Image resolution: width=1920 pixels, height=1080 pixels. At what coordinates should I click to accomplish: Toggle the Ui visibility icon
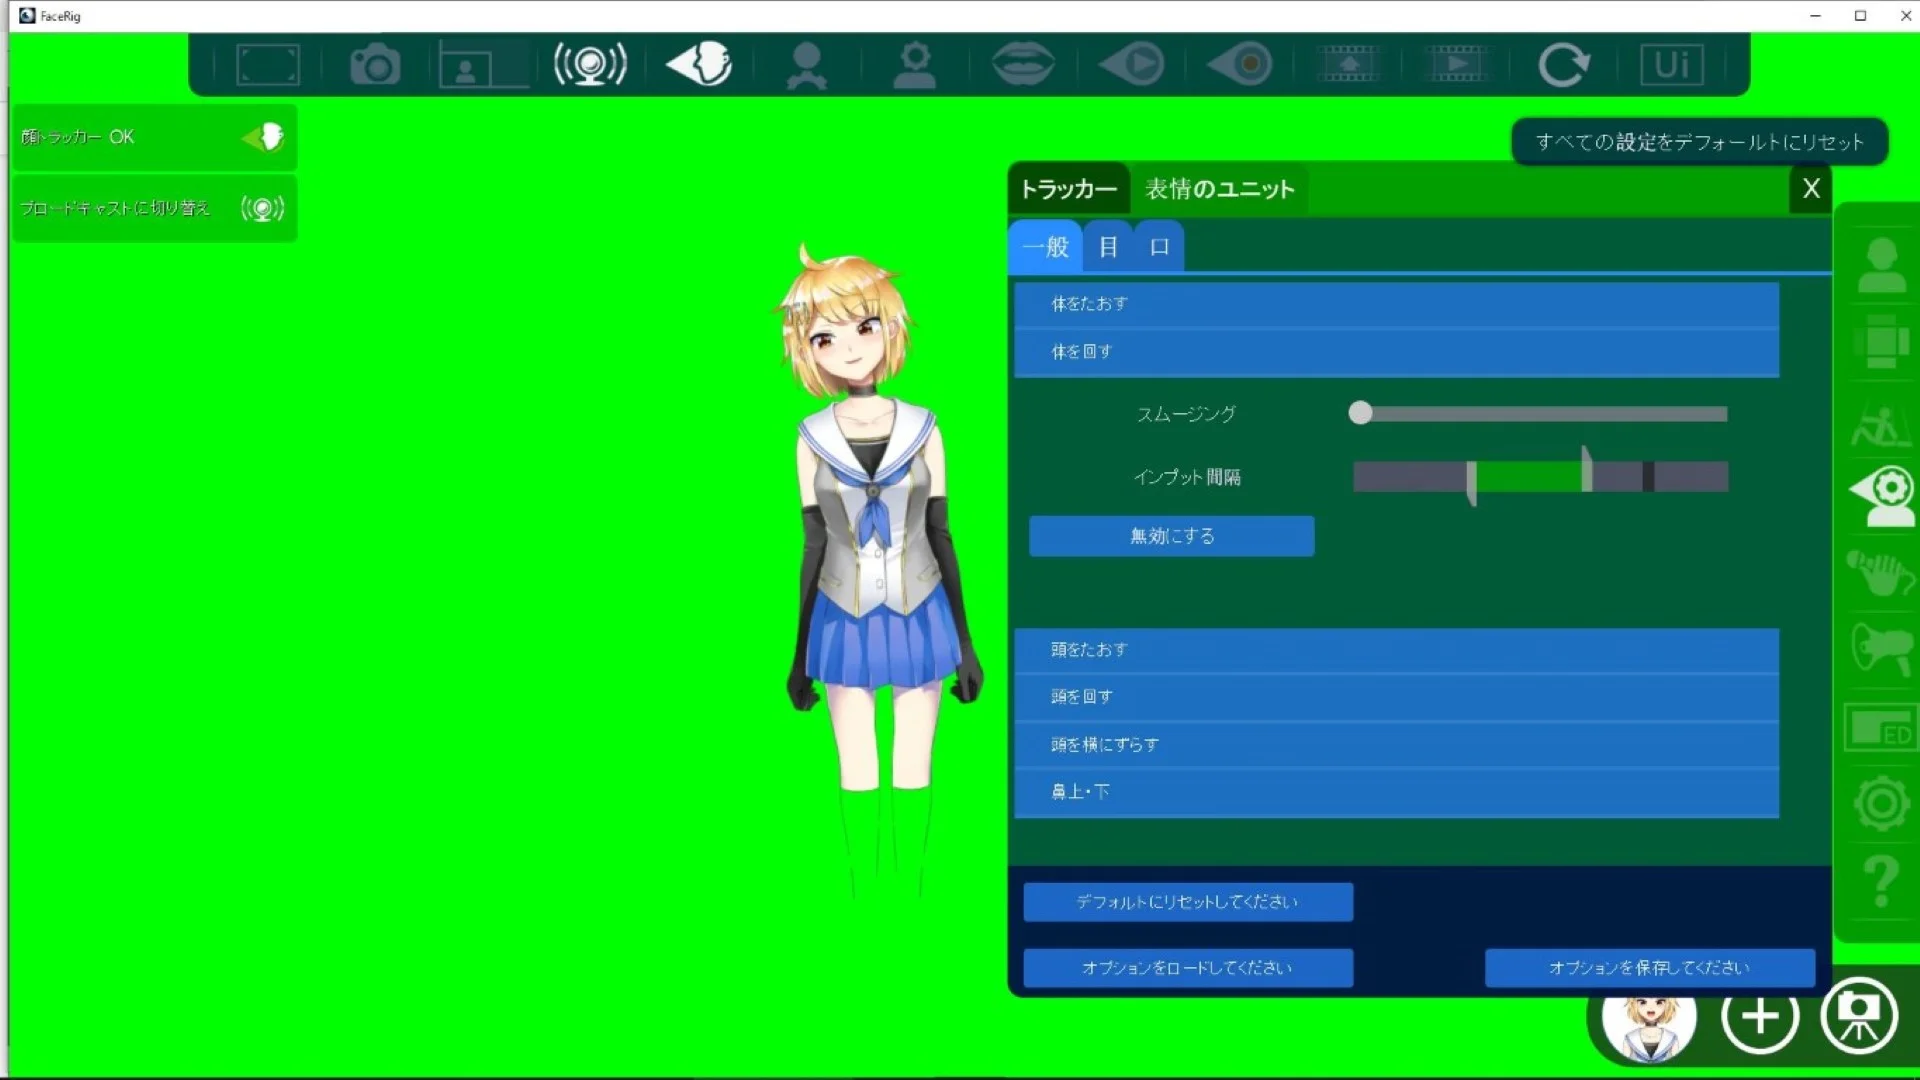coord(1669,63)
